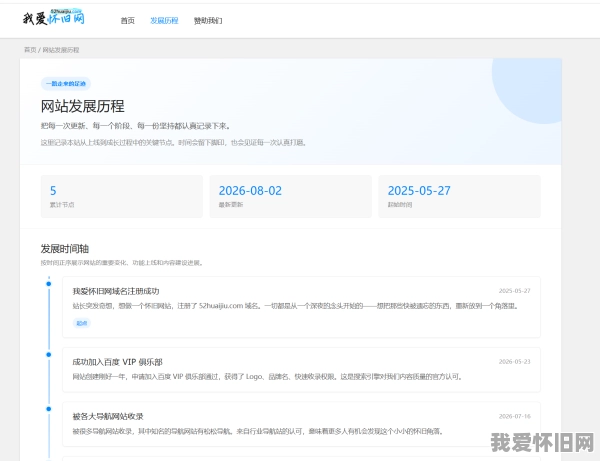
Task: Click the section note starting with 按时间正序
Action: tap(122, 263)
